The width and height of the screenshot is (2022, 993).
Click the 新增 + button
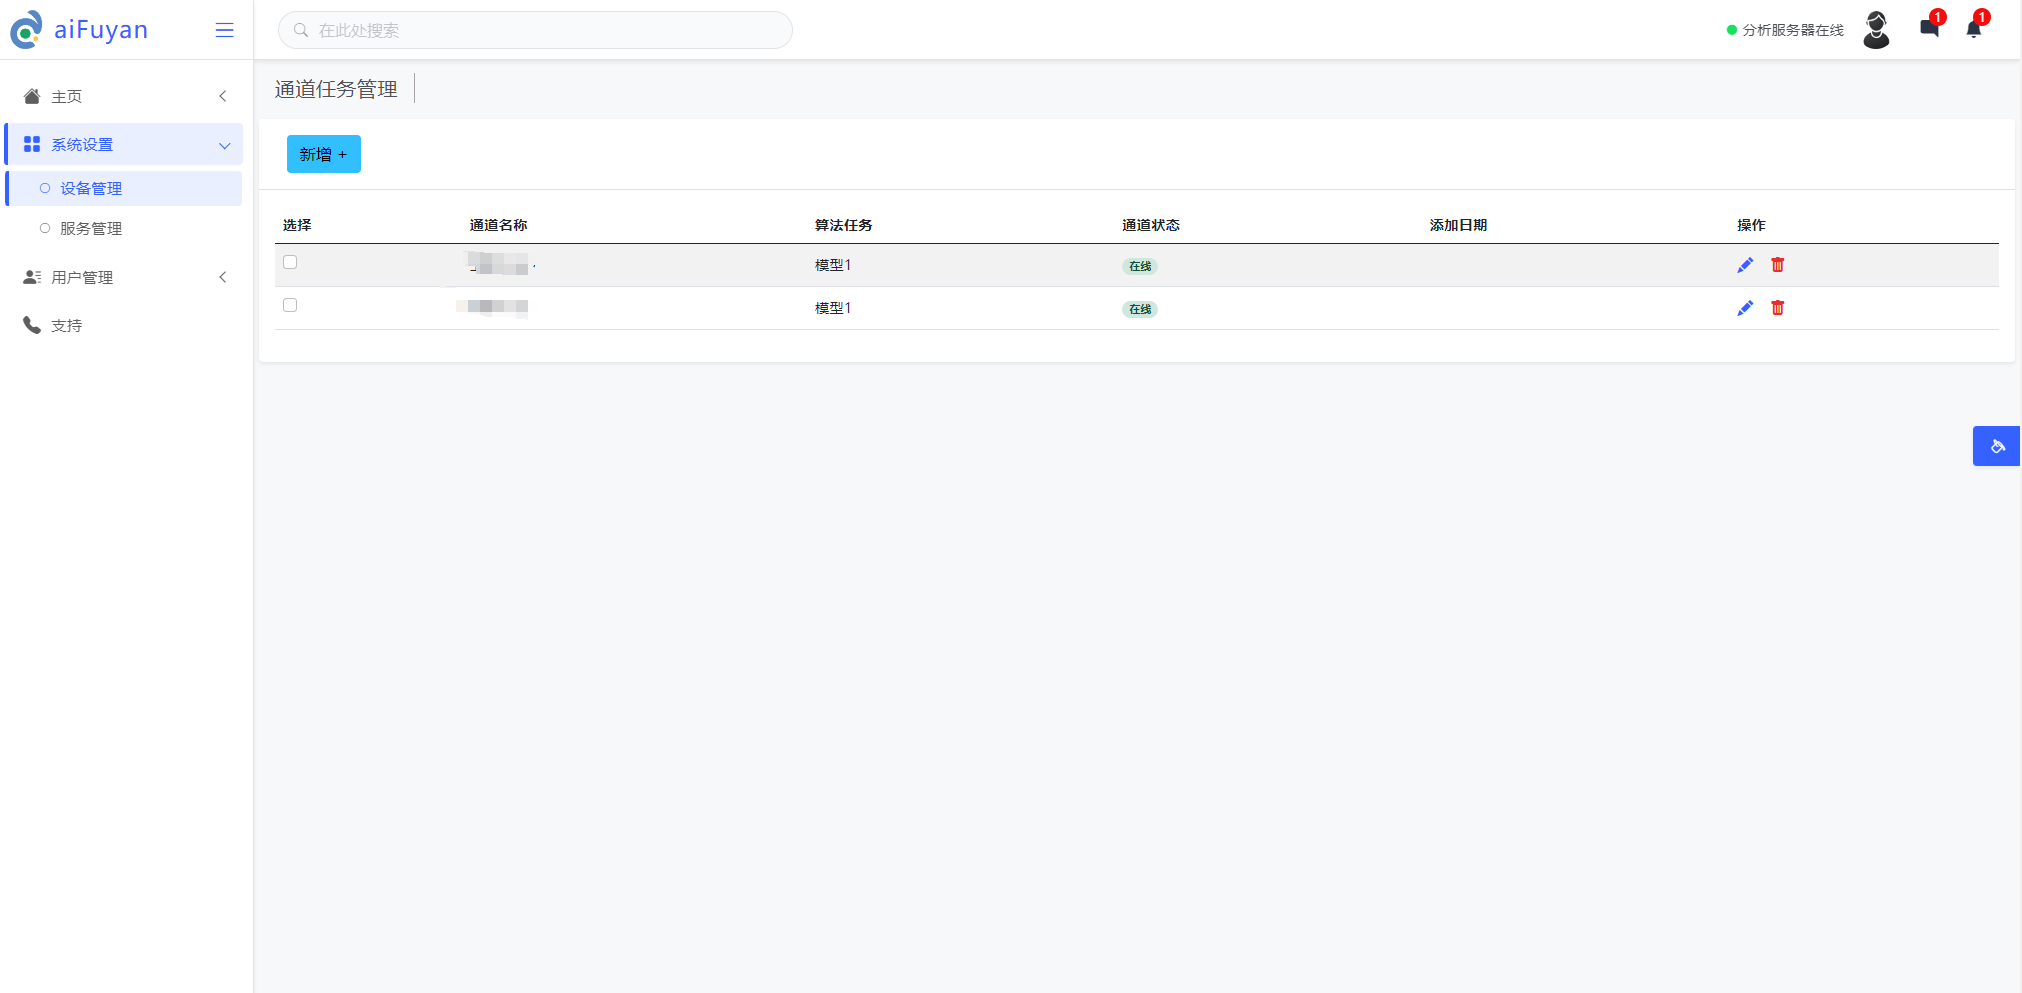(324, 154)
